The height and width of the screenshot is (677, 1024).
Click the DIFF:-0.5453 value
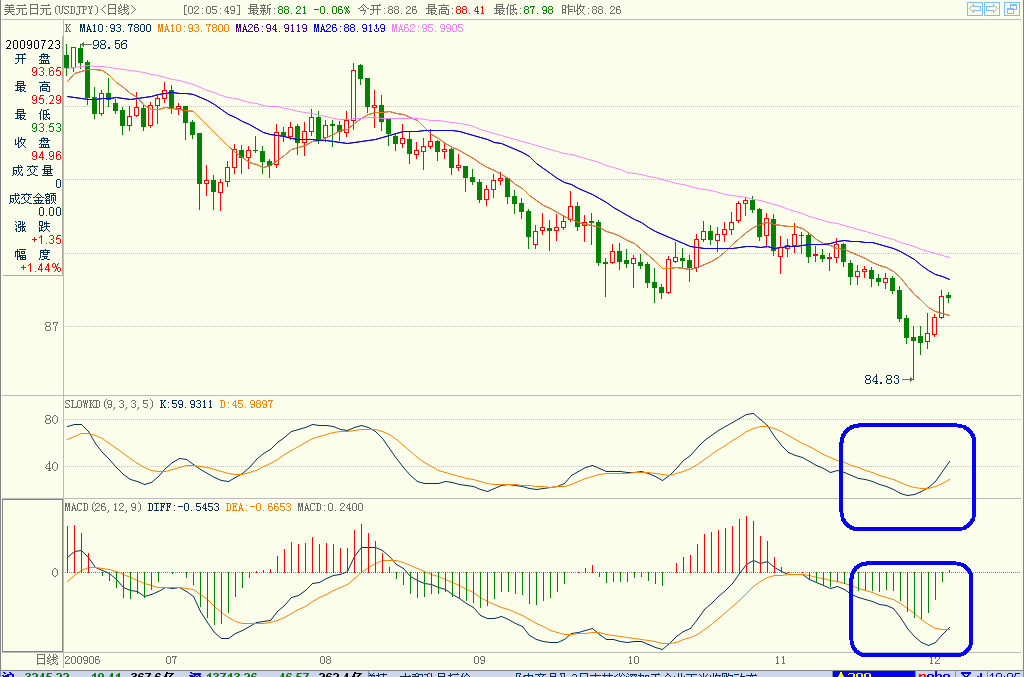(184, 507)
